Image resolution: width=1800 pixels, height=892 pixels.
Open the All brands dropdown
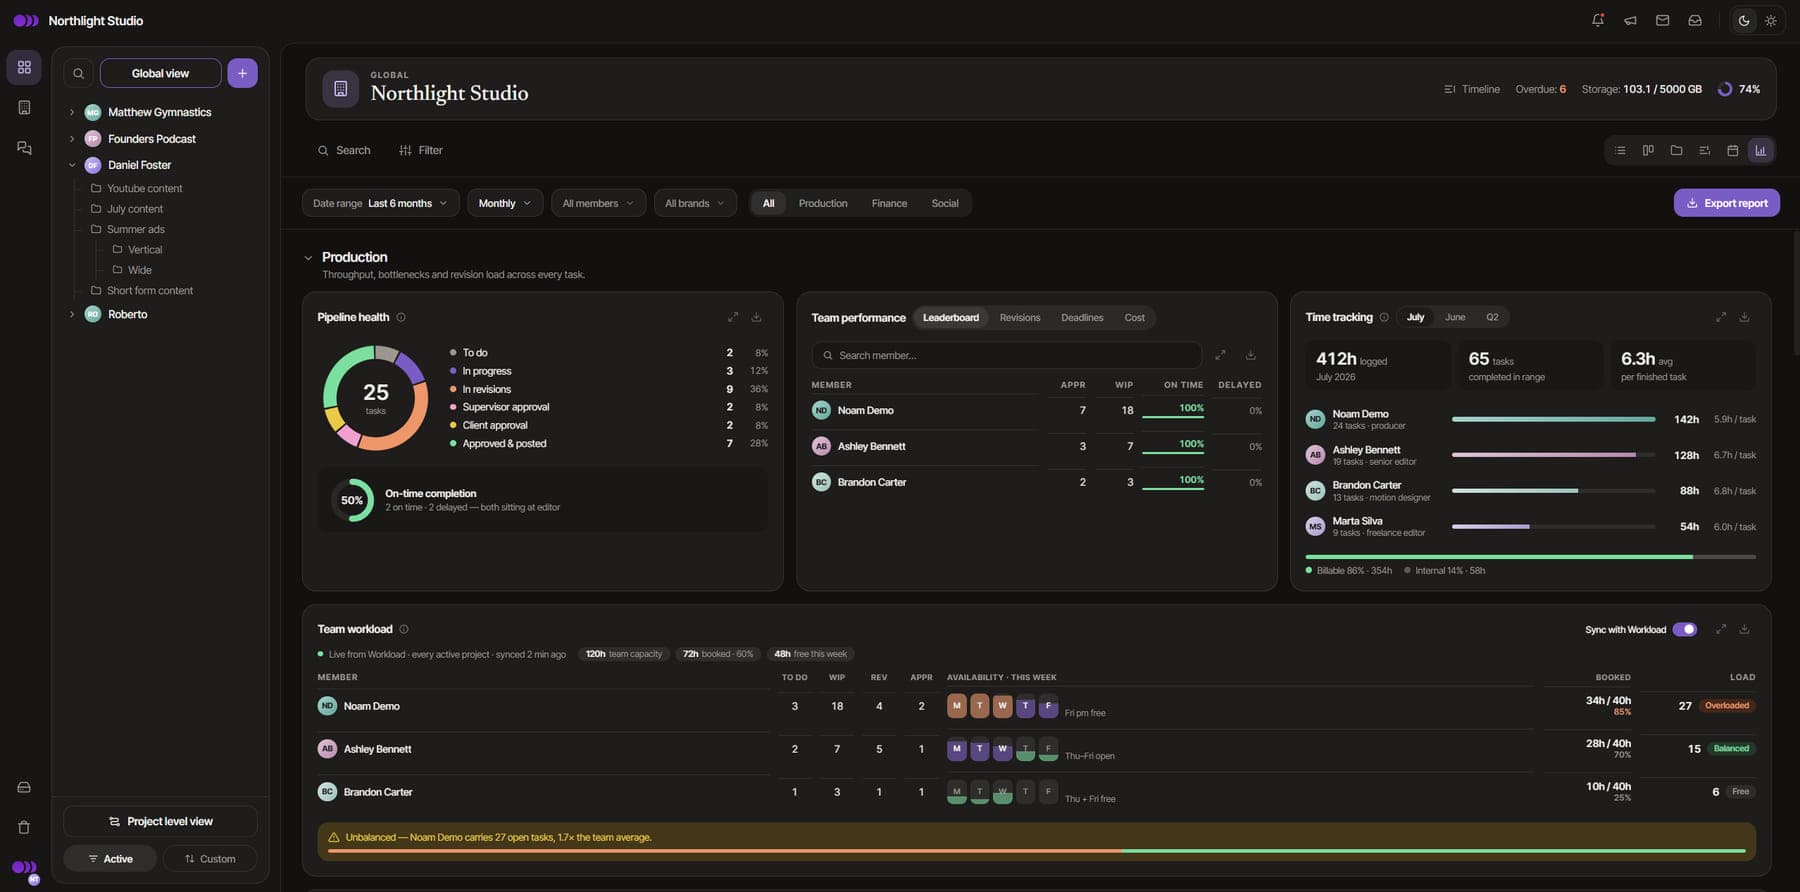pyautogui.click(x=695, y=203)
